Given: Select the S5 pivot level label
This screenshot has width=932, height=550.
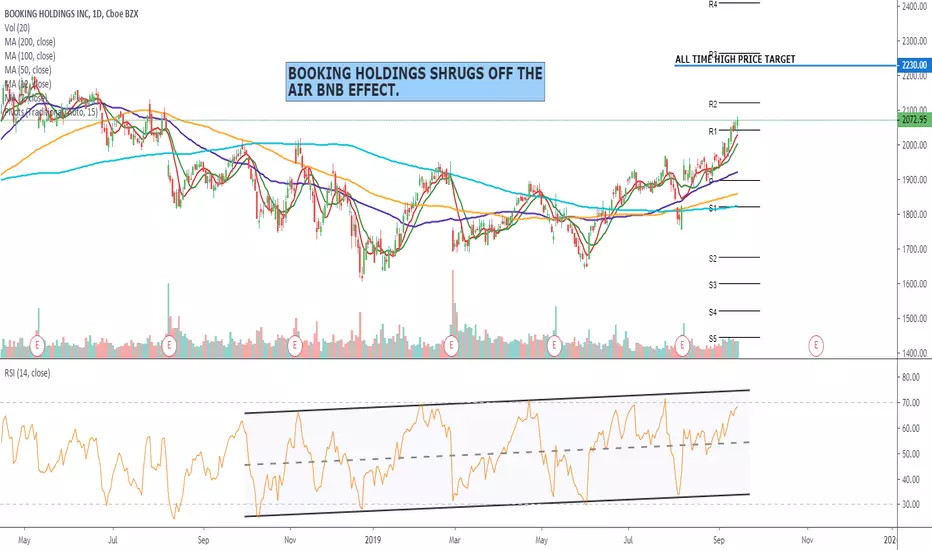Looking at the screenshot, I should point(713,339).
